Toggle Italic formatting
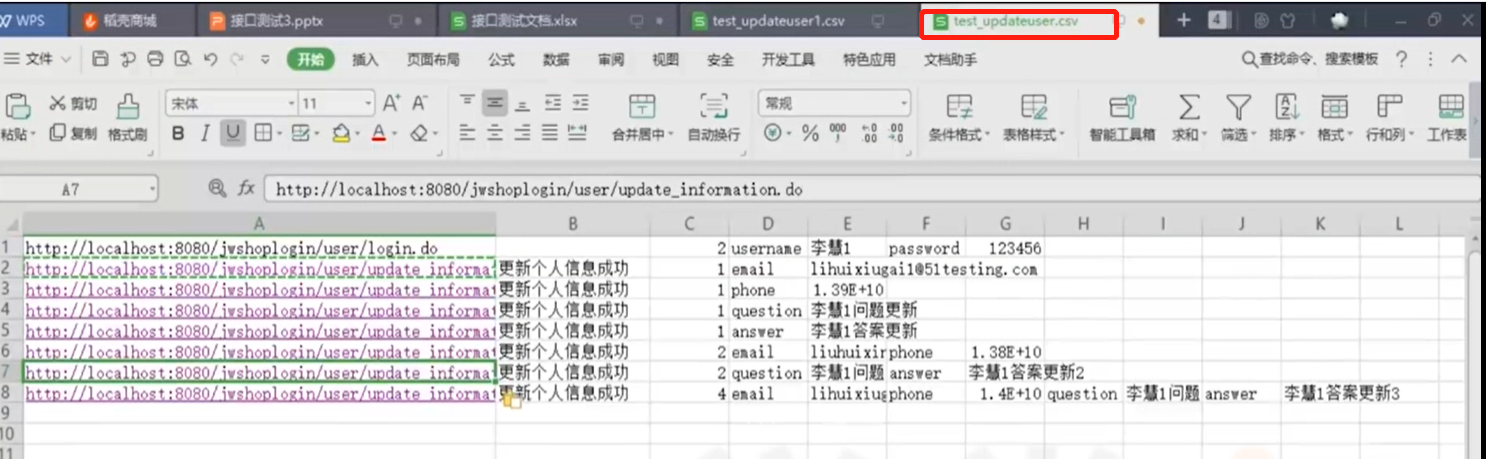 point(205,133)
